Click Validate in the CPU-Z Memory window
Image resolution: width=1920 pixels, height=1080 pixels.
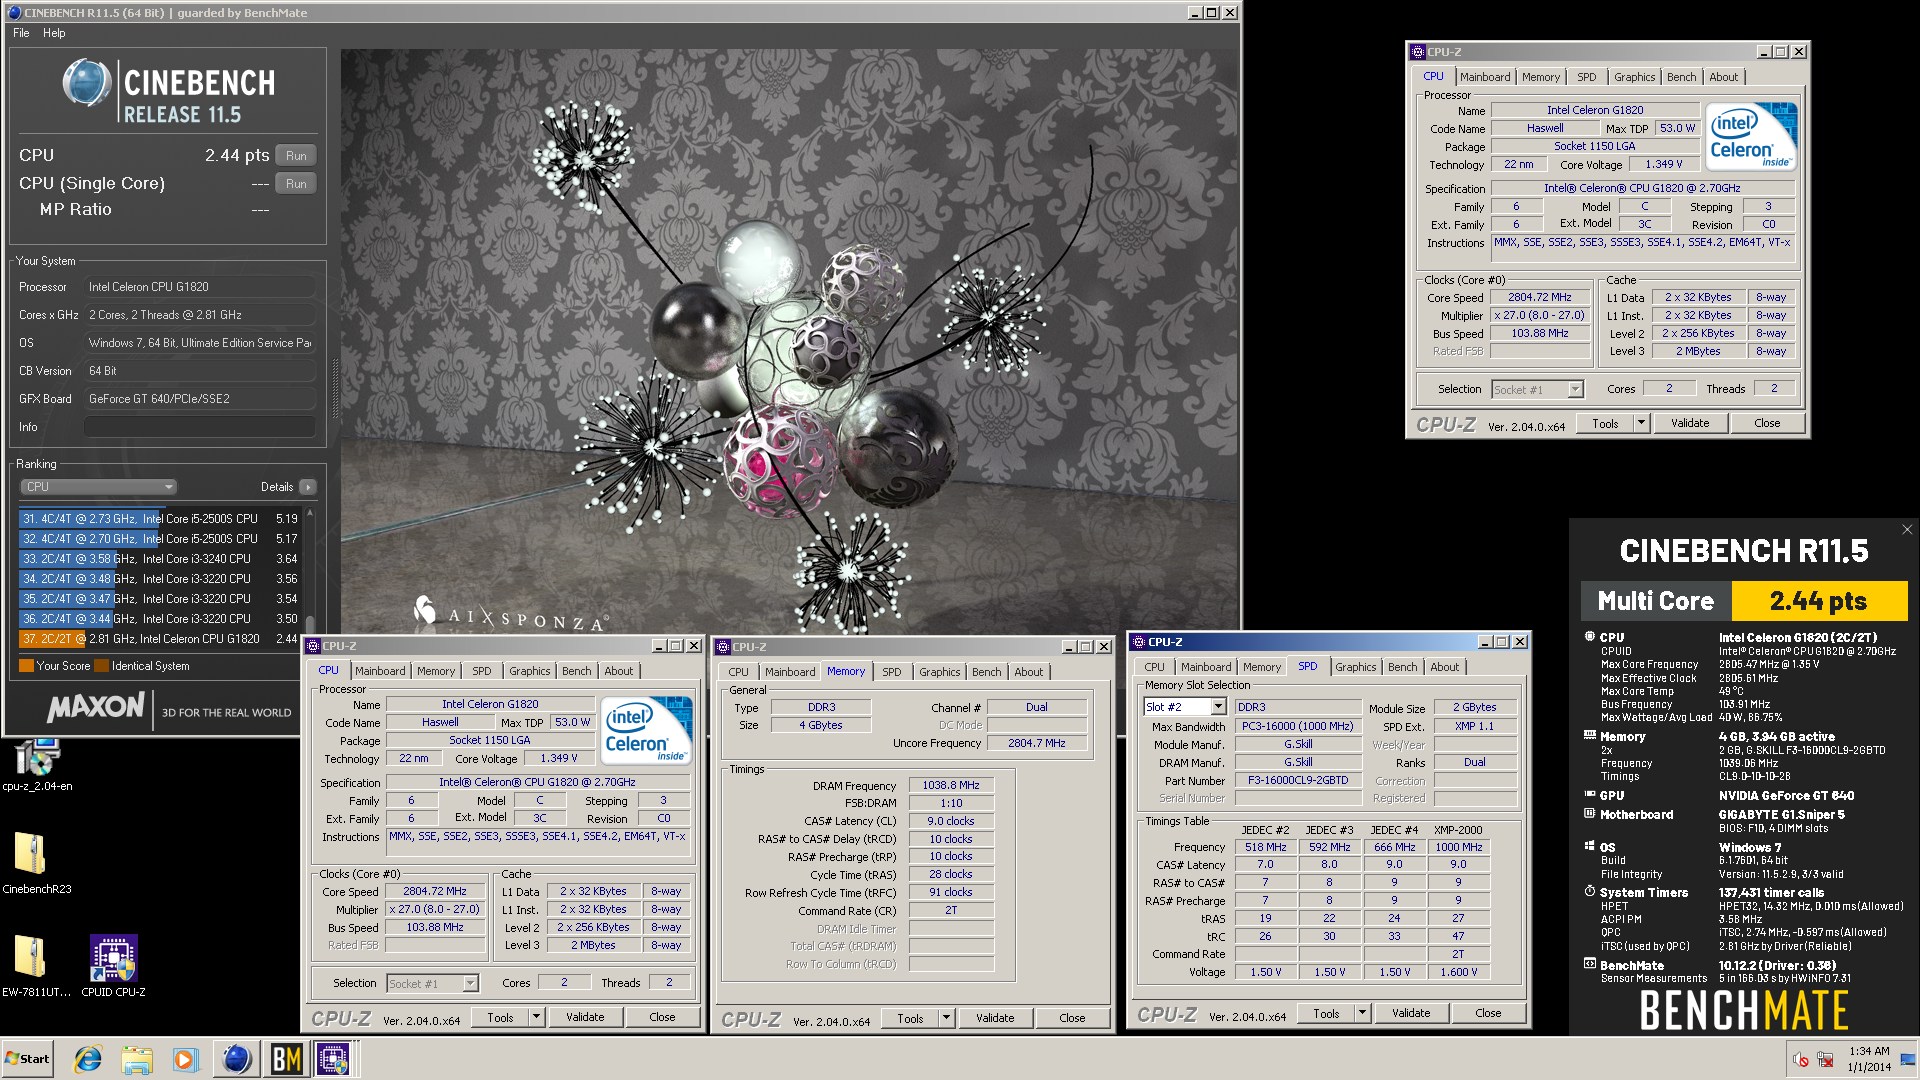(995, 1018)
